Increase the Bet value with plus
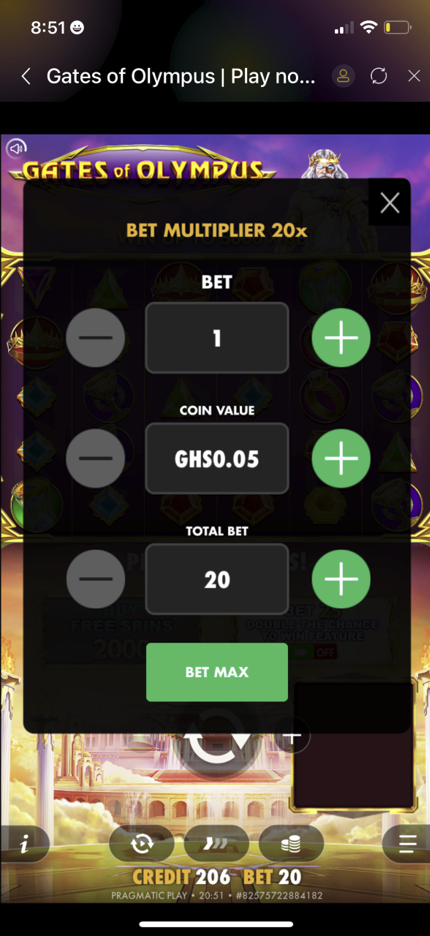The image size is (430, 936). tap(341, 337)
